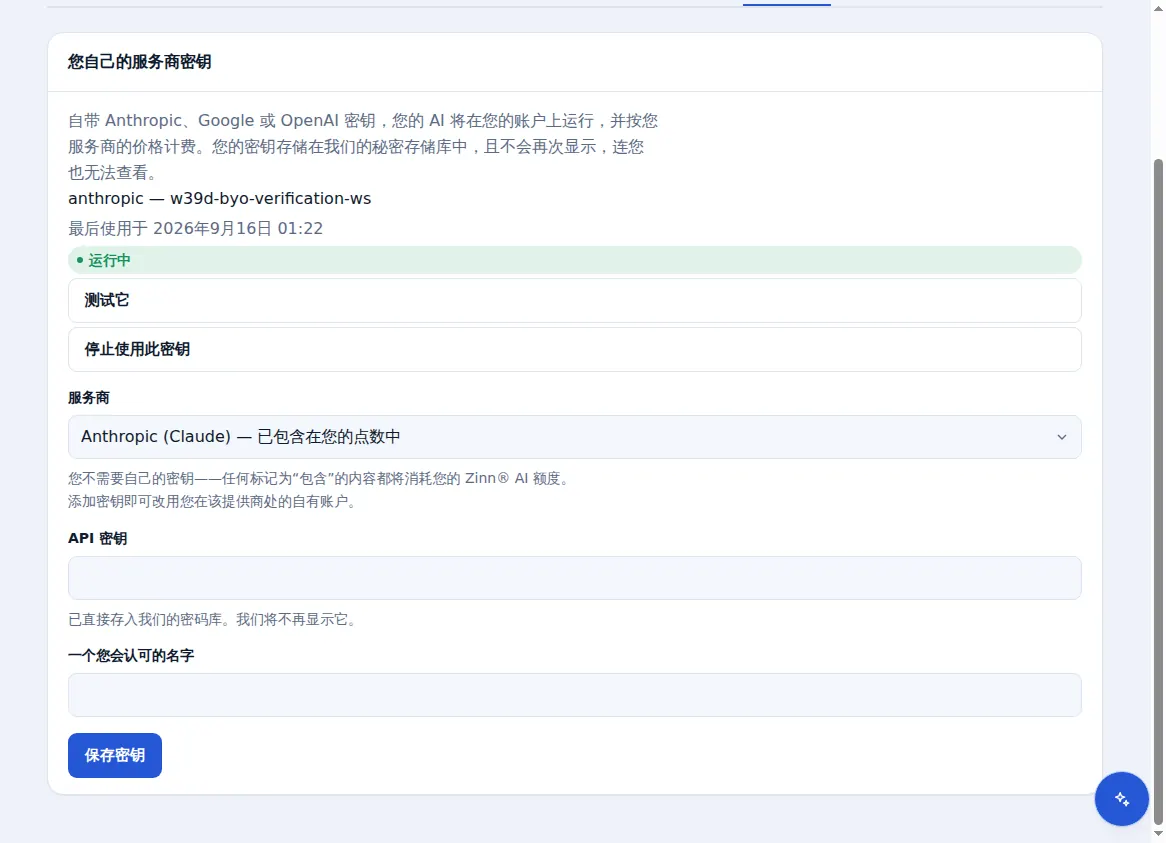Focus the API 密钥 input field
1166x843 pixels.
[x=574, y=578]
